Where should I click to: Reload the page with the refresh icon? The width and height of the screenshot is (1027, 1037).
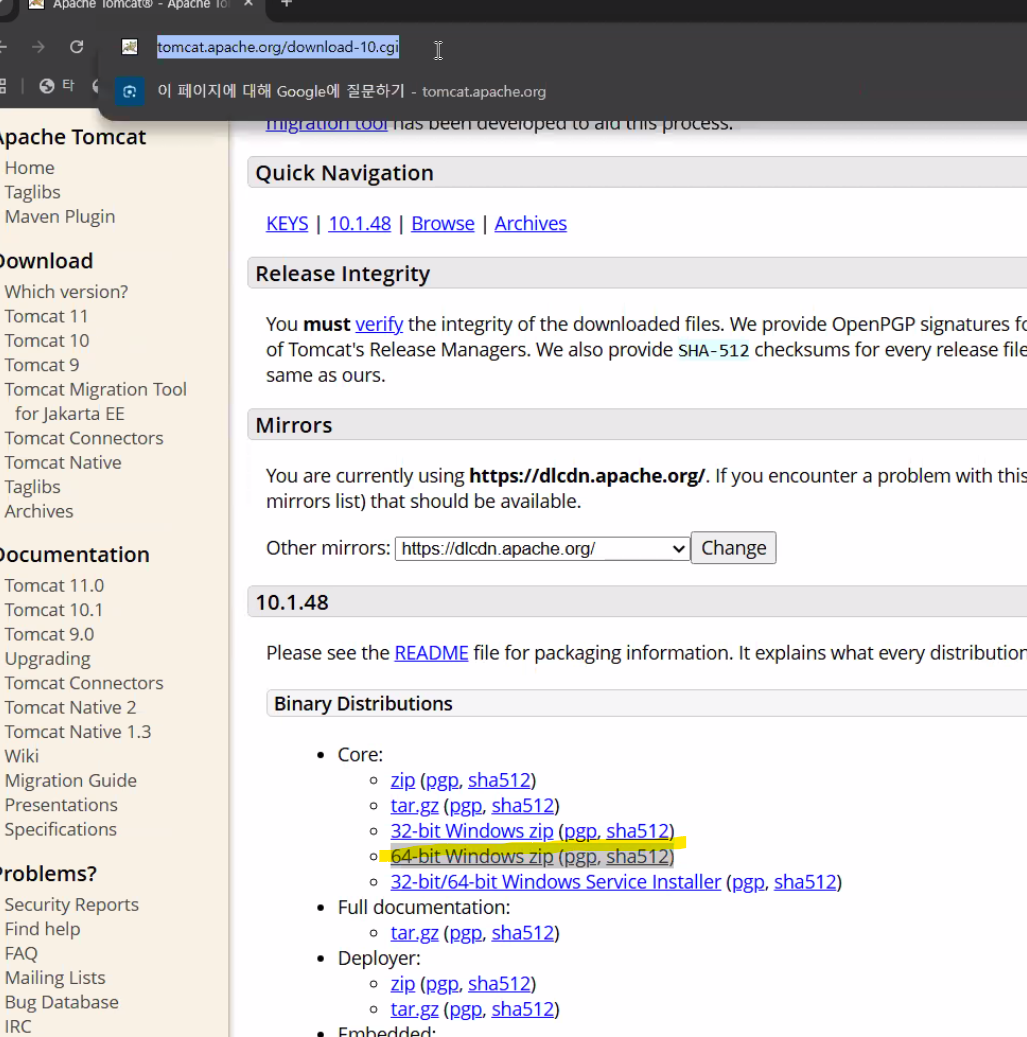[x=77, y=47]
